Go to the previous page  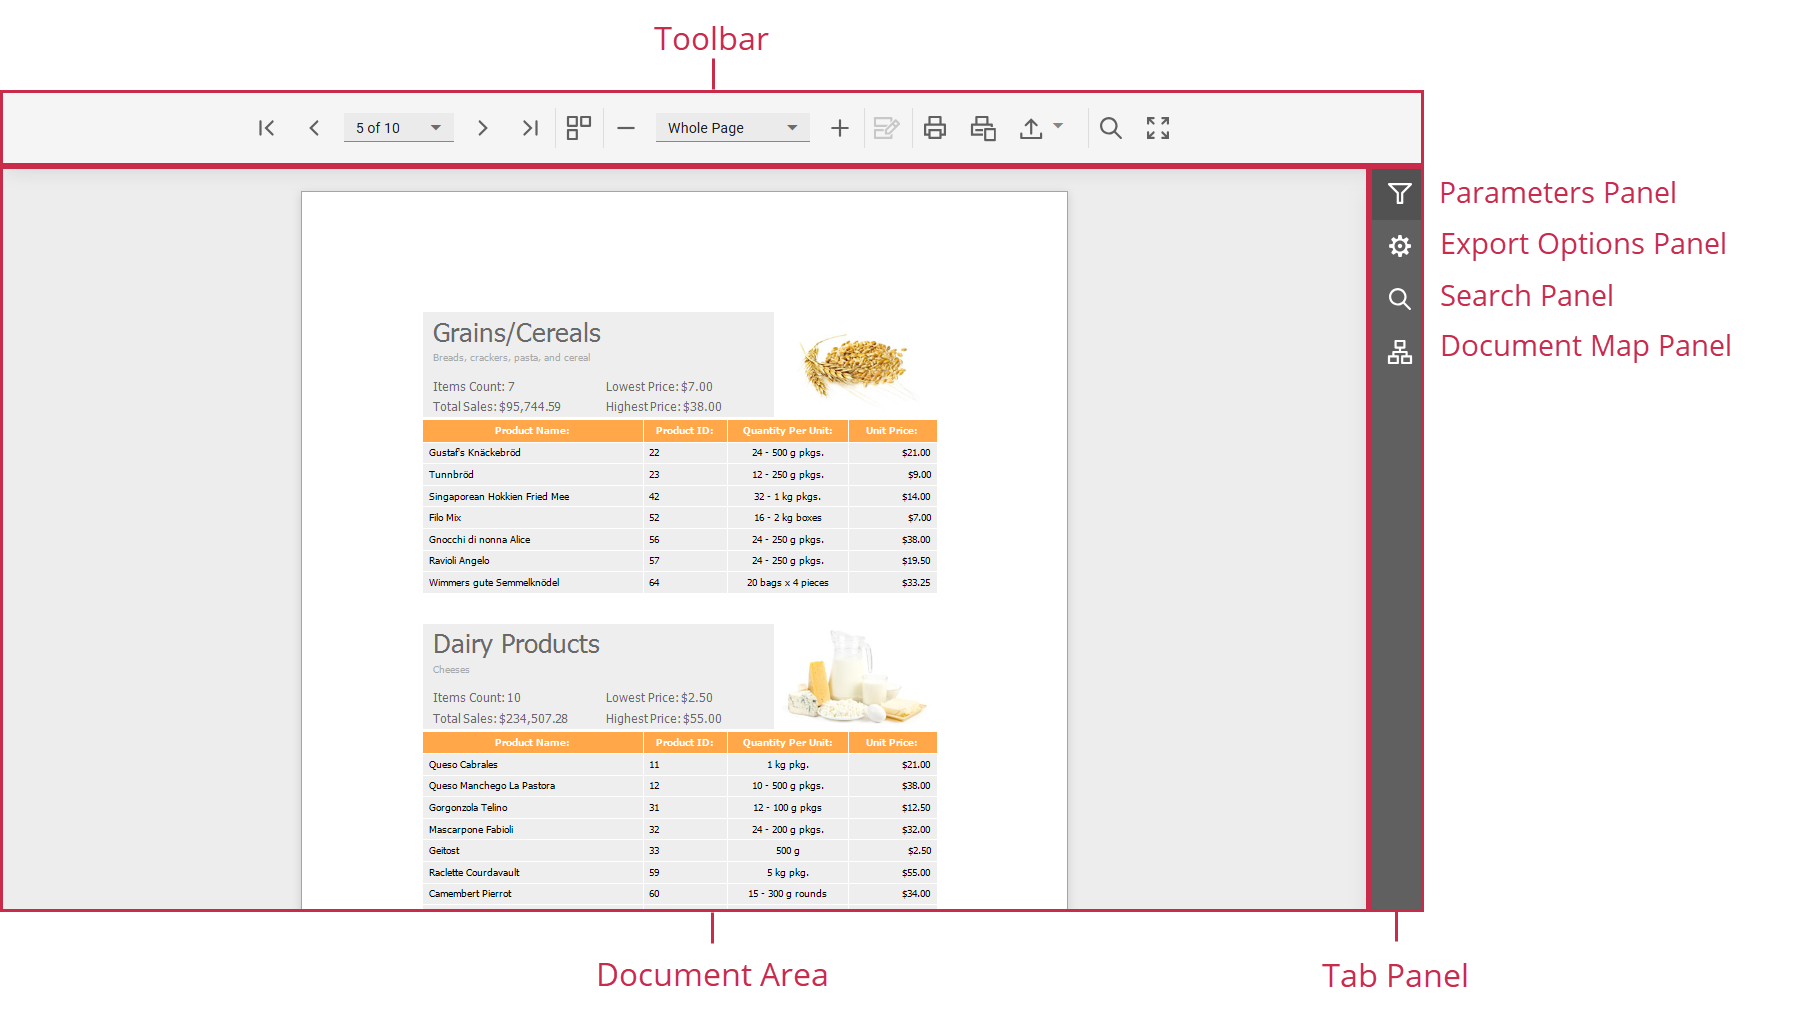(x=314, y=128)
